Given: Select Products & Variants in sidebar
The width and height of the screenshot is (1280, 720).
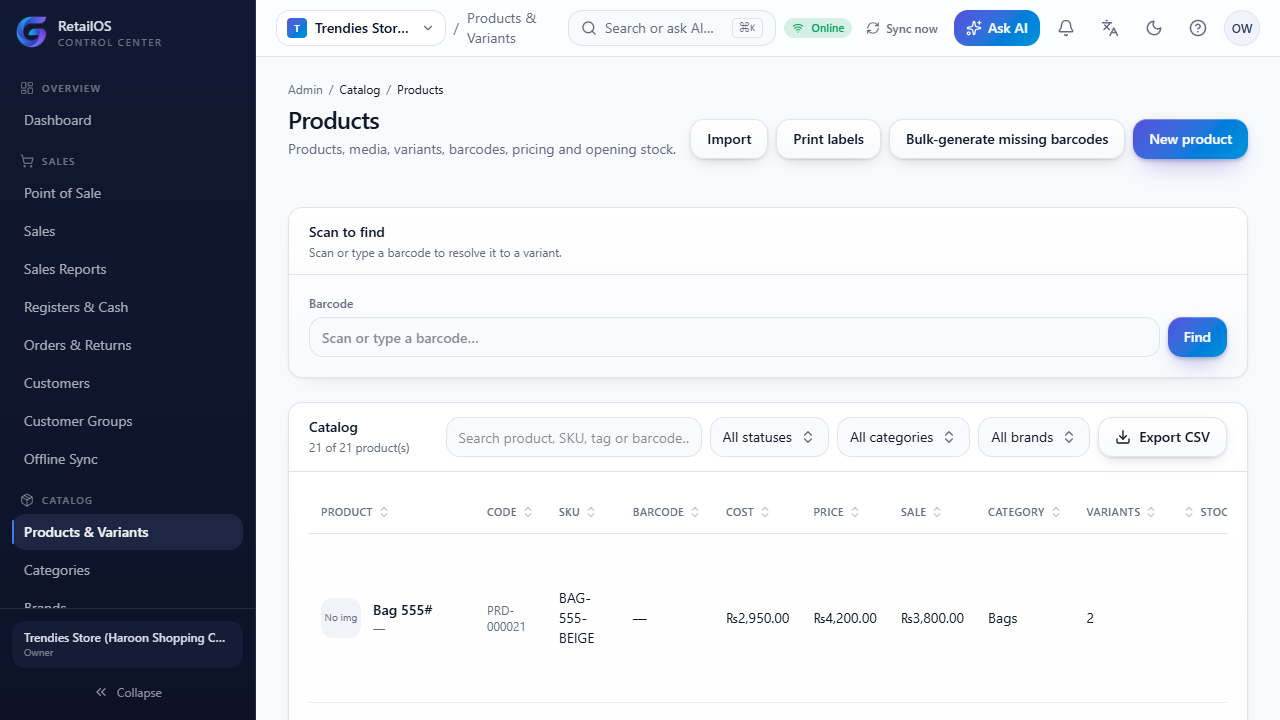Looking at the screenshot, I should (128, 532).
